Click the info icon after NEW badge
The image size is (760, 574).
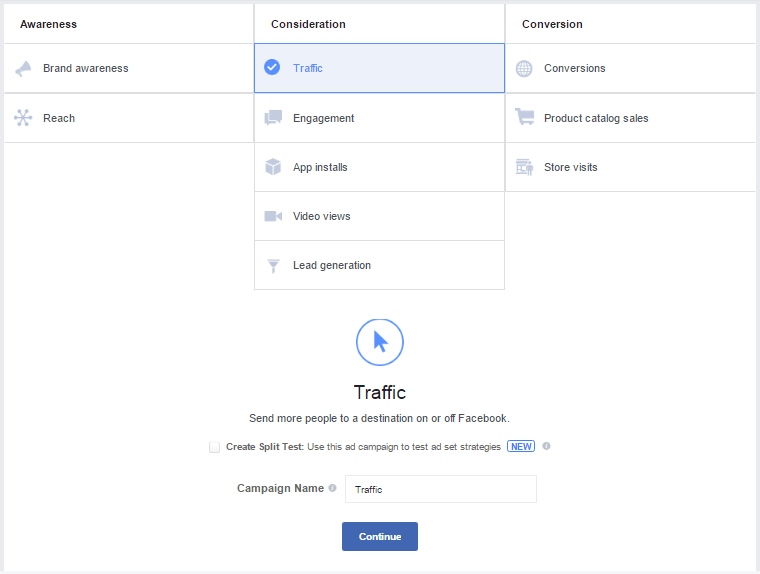coord(547,446)
